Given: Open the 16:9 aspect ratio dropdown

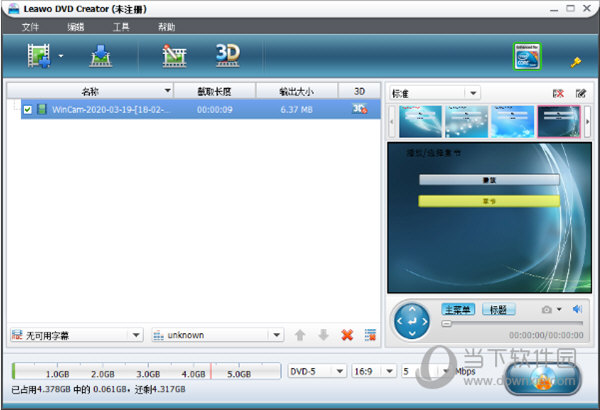Looking at the screenshot, I should click(x=372, y=371).
